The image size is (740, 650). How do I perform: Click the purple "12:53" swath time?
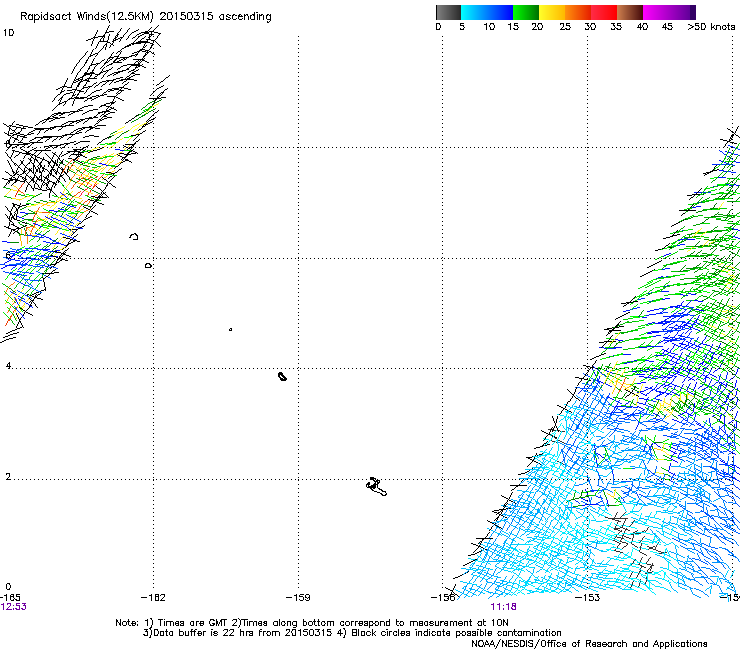14,607
